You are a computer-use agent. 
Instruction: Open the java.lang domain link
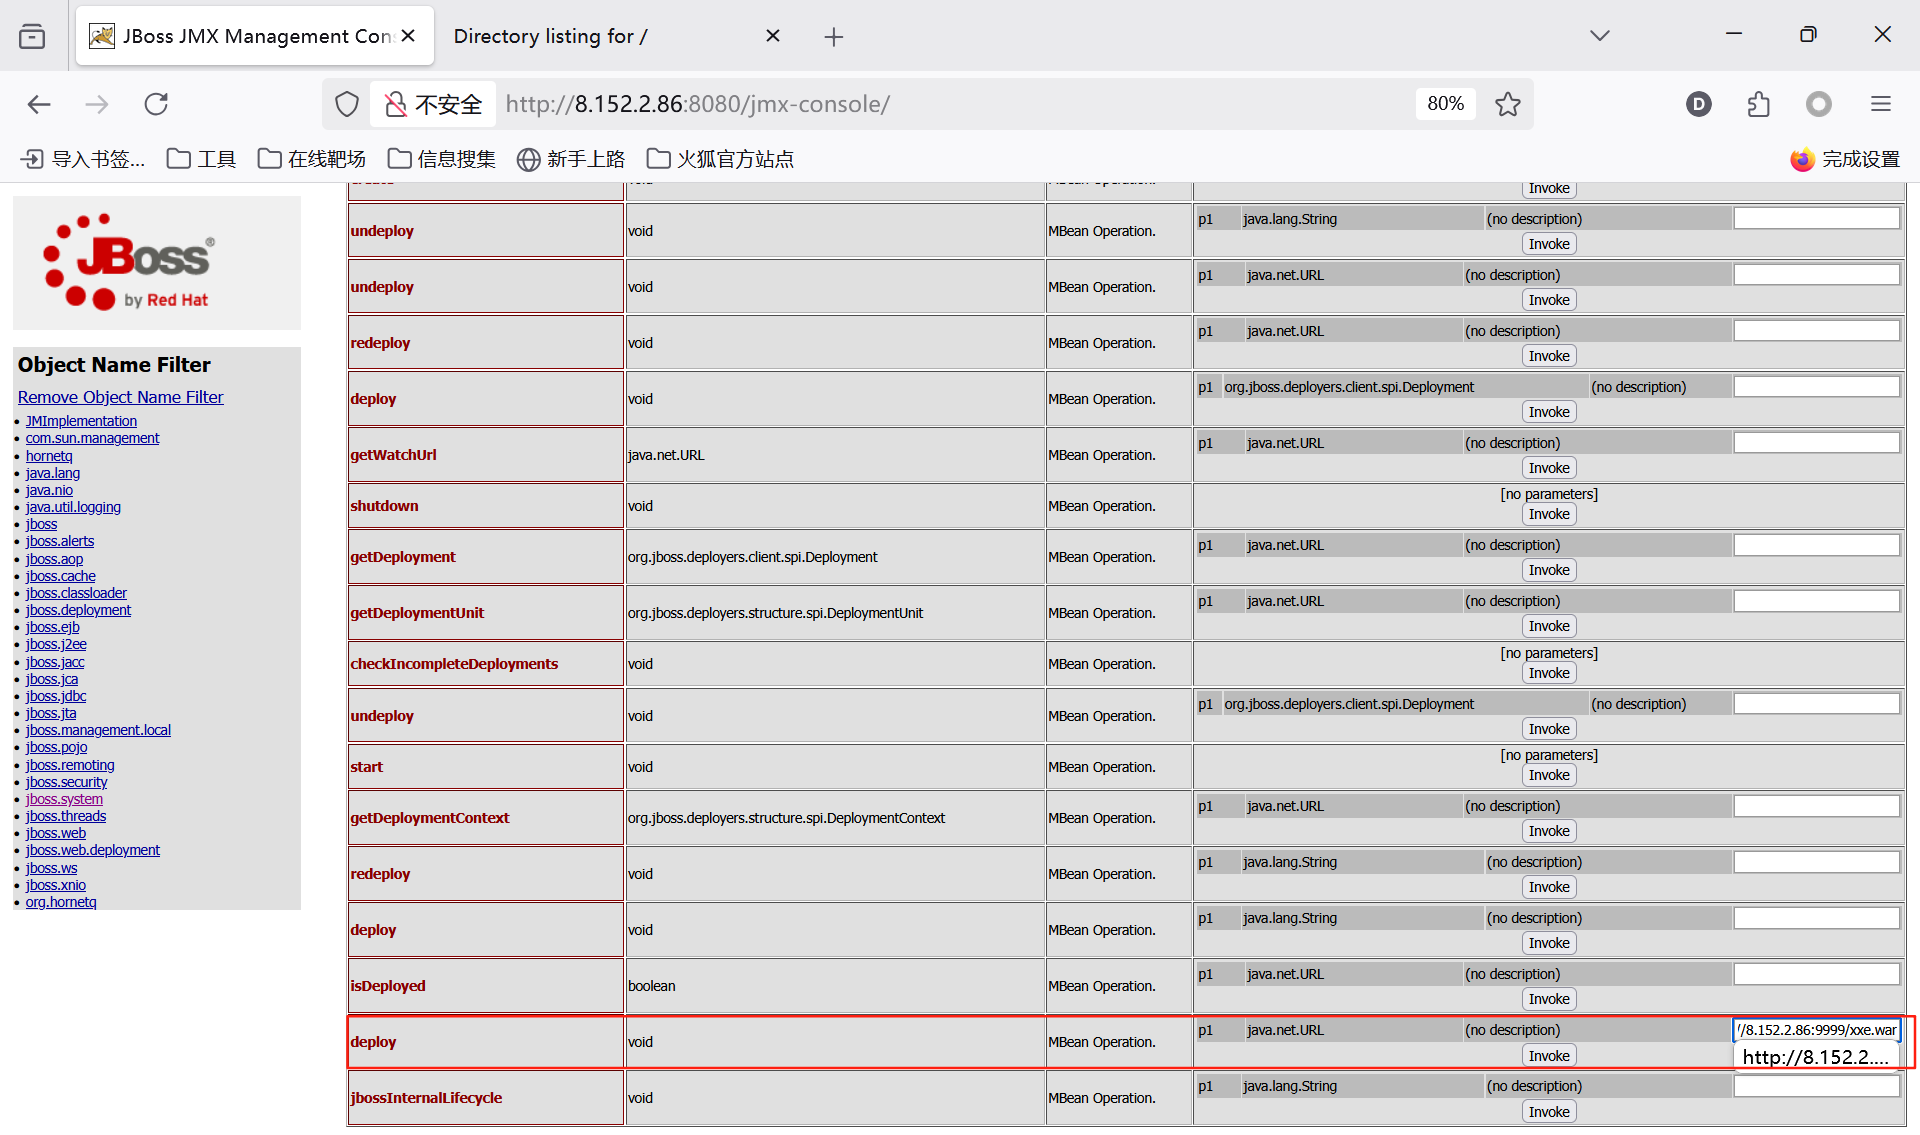[x=53, y=473]
